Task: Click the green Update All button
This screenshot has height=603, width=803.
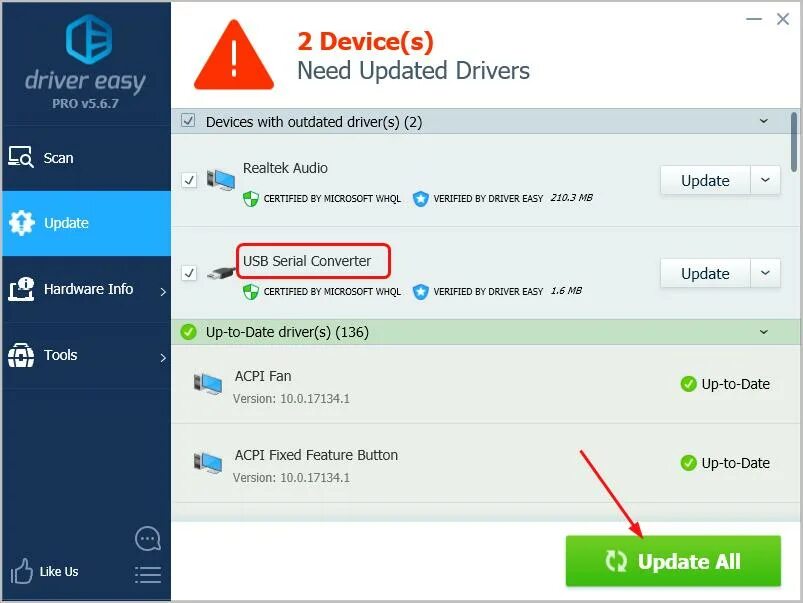Action: pos(673,561)
